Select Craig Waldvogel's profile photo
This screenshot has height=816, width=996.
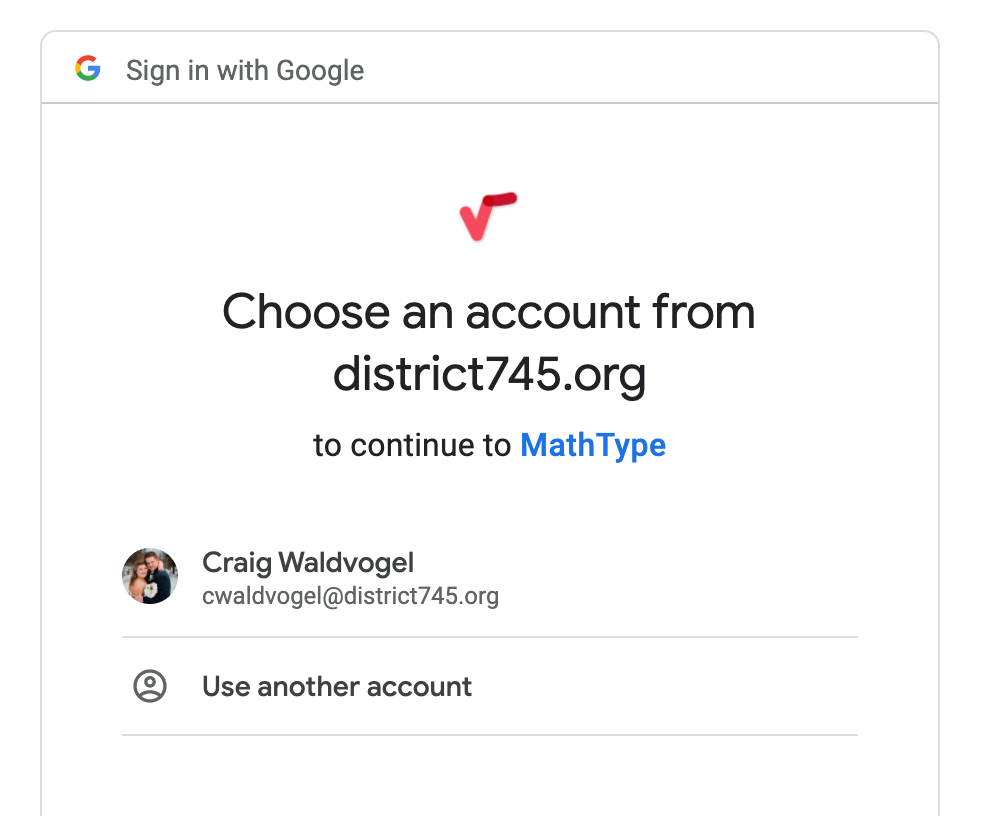point(150,576)
